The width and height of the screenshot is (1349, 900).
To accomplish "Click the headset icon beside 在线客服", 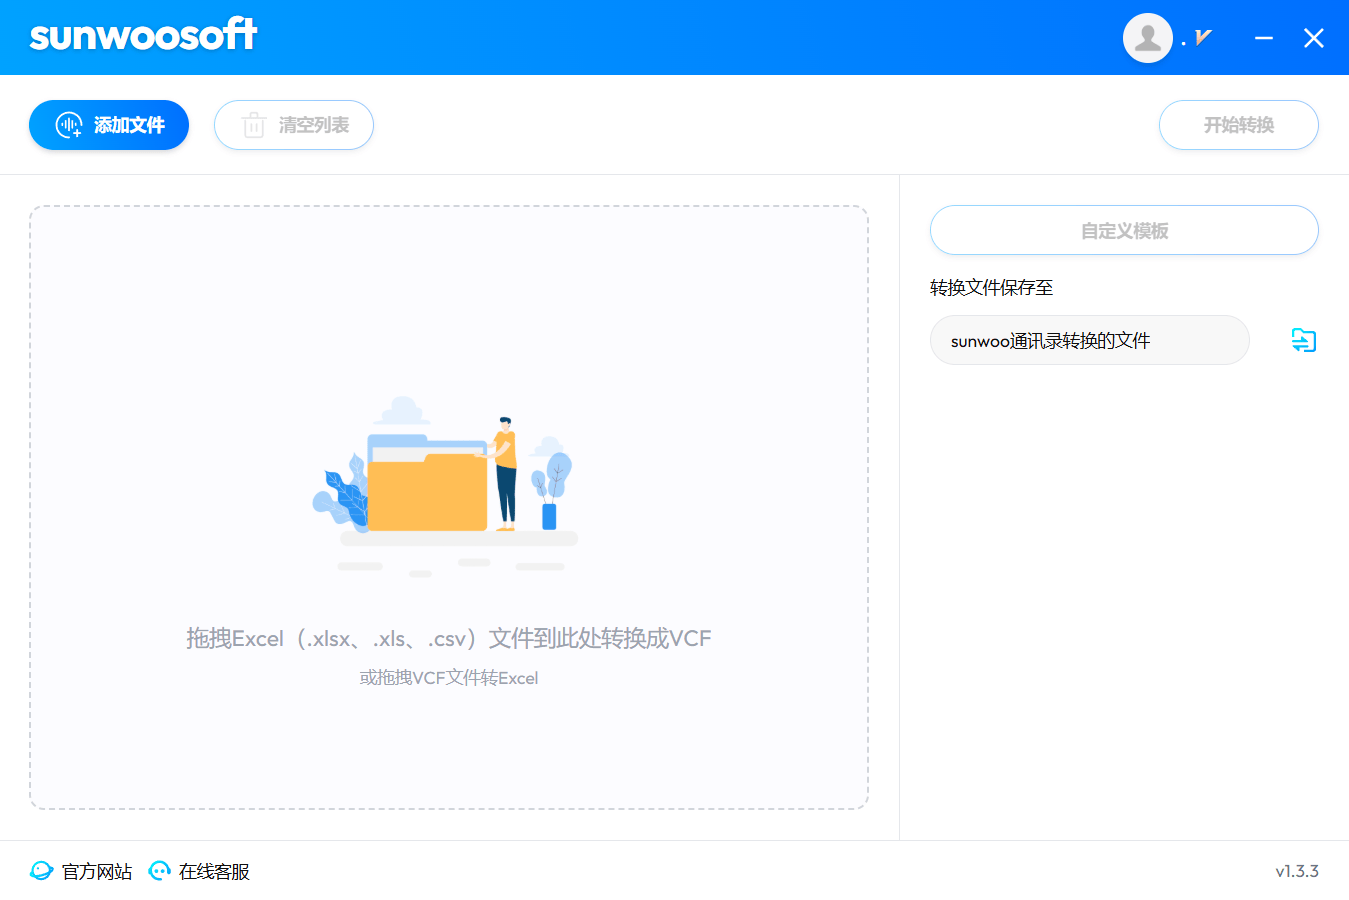I will [160, 871].
